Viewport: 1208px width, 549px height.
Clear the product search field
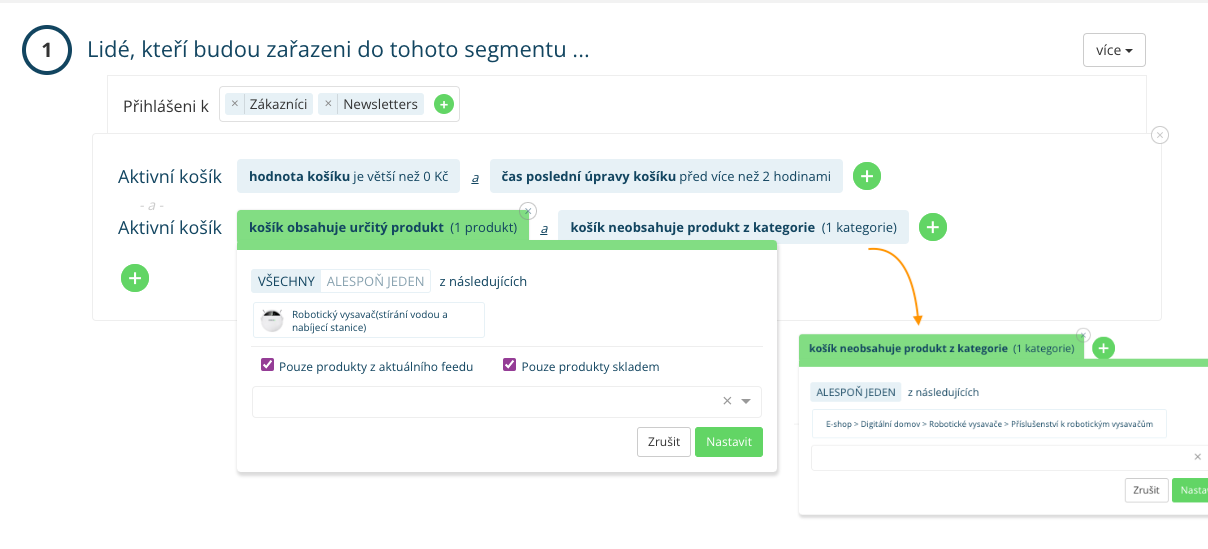pyautogui.click(x=727, y=402)
